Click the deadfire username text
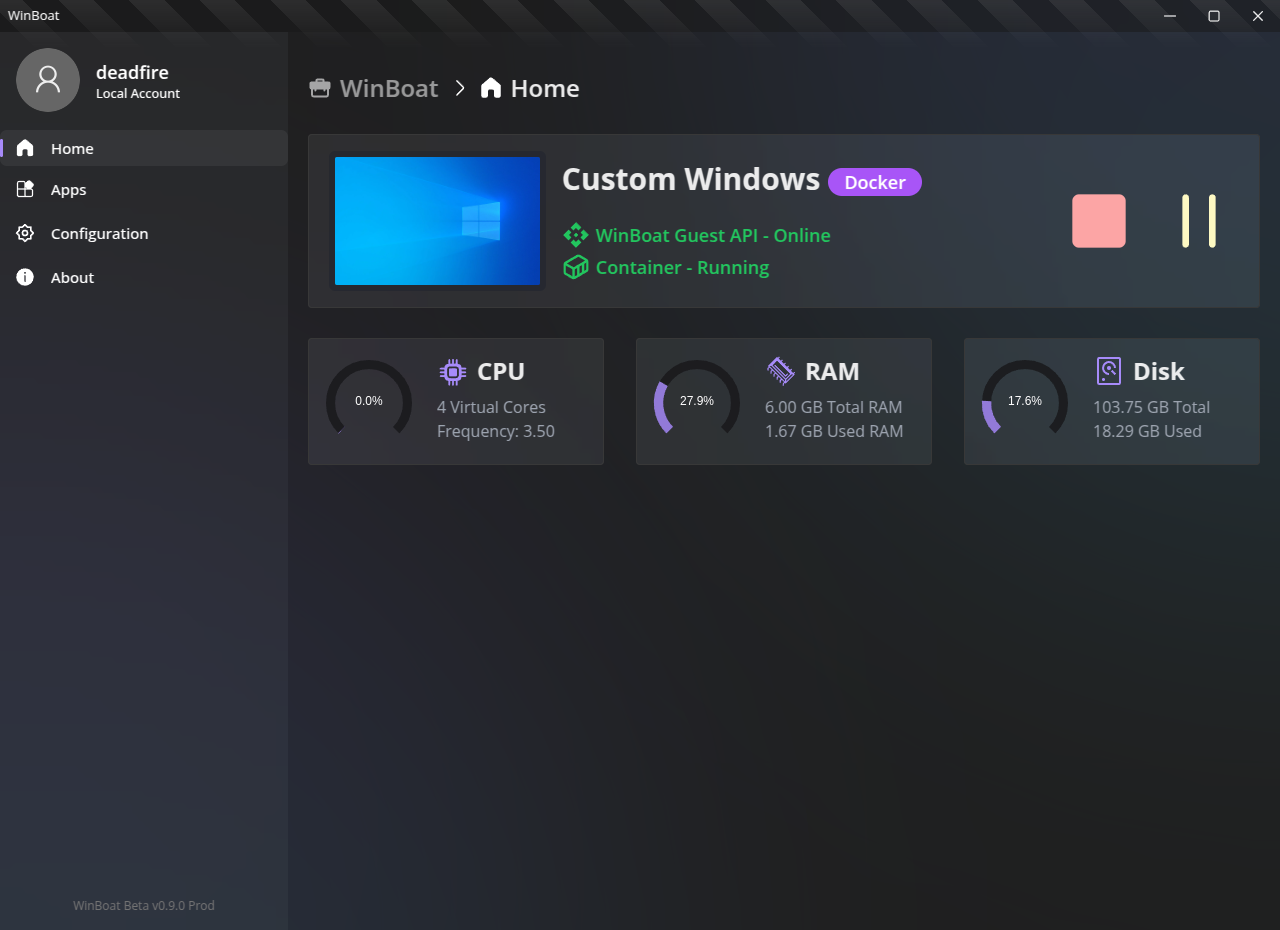 (x=132, y=72)
